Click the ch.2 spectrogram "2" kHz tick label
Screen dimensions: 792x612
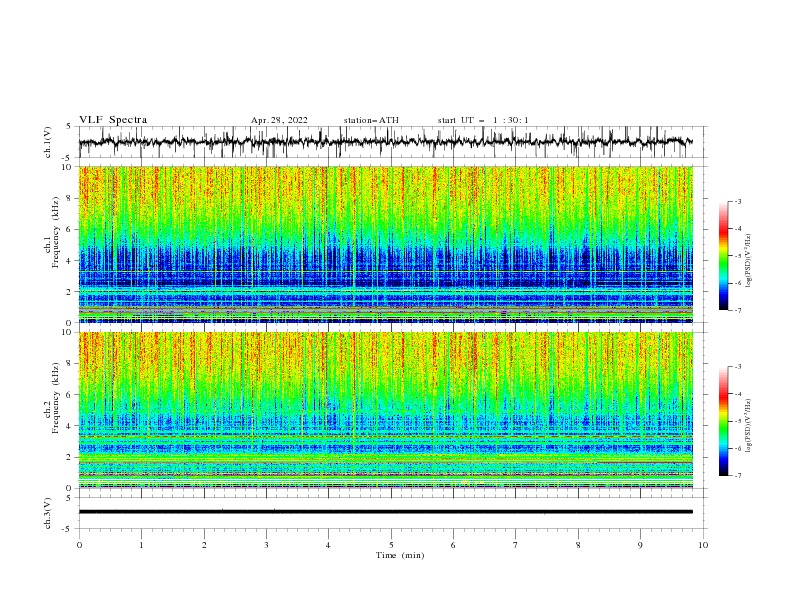(x=70, y=457)
